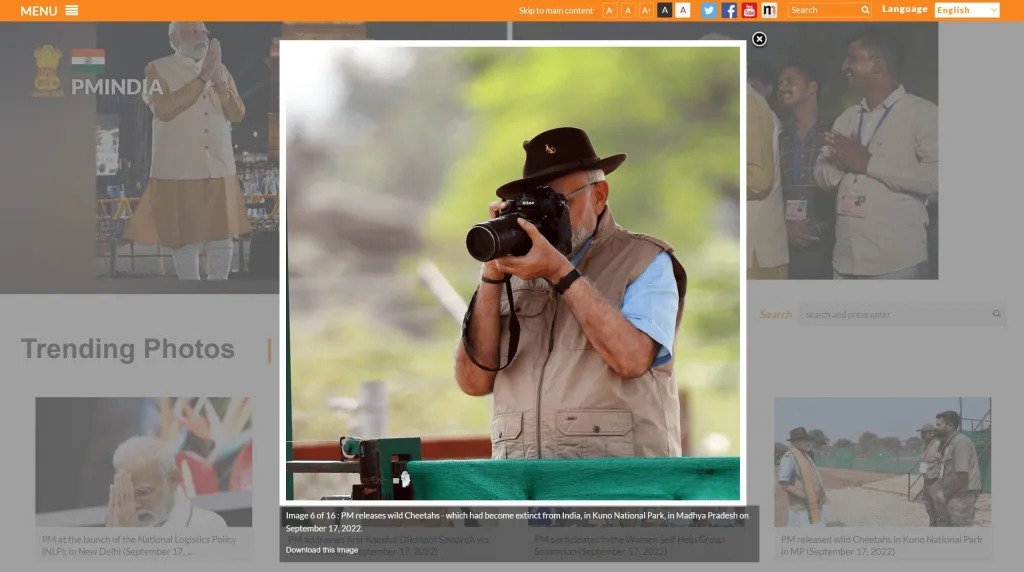Click the Trending Photos heading
This screenshot has width=1024, height=572.
127,349
